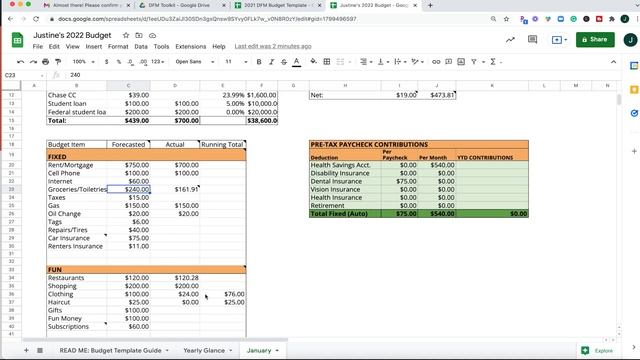
Task: Click the 'Last edit was 2 minutes ago' link
Action: point(273,47)
